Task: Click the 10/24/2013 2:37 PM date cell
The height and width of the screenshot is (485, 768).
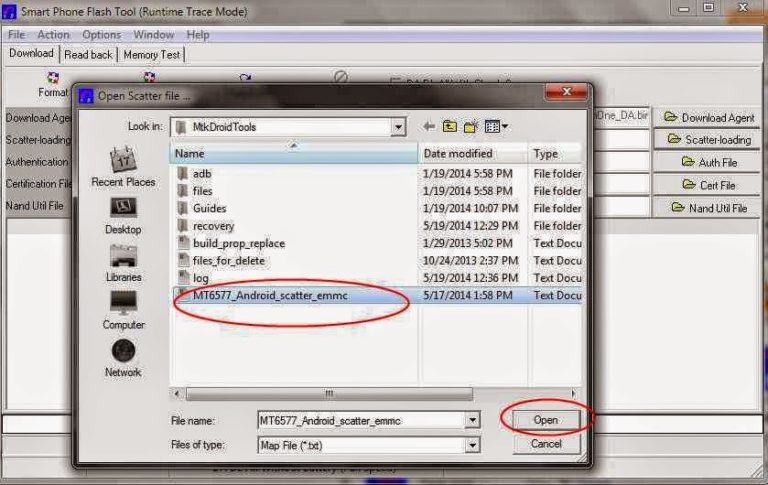Action: pyautogui.click(x=470, y=261)
